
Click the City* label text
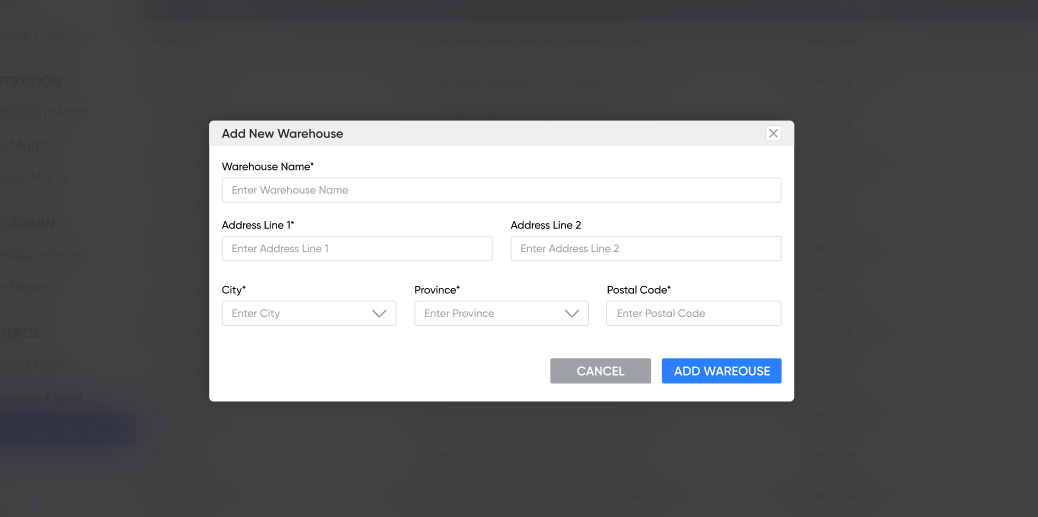pyautogui.click(x=234, y=290)
